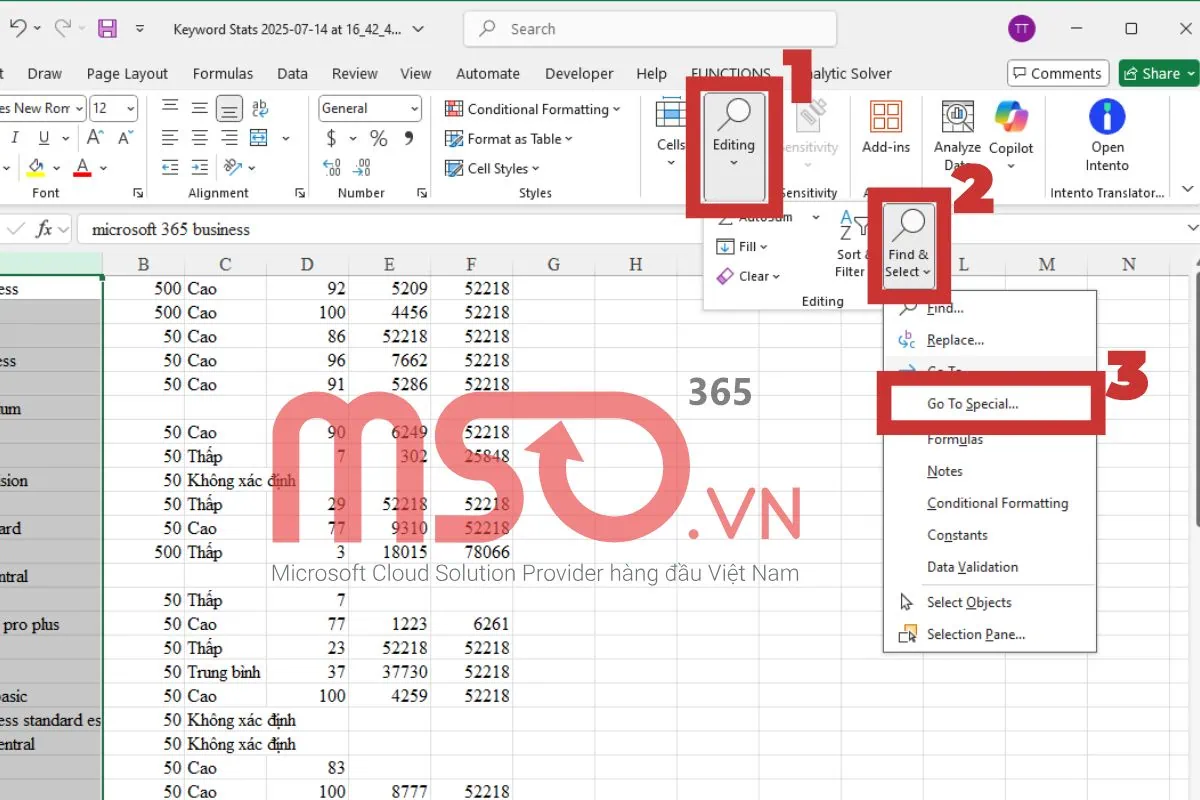Click the Increase Decimal icon
The height and width of the screenshot is (800, 1200).
pyautogui.click(x=333, y=168)
